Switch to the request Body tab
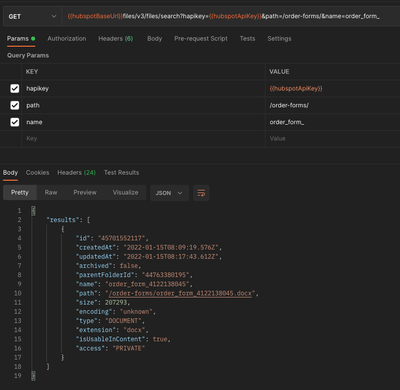The width and height of the screenshot is (400, 390). [155, 39]
